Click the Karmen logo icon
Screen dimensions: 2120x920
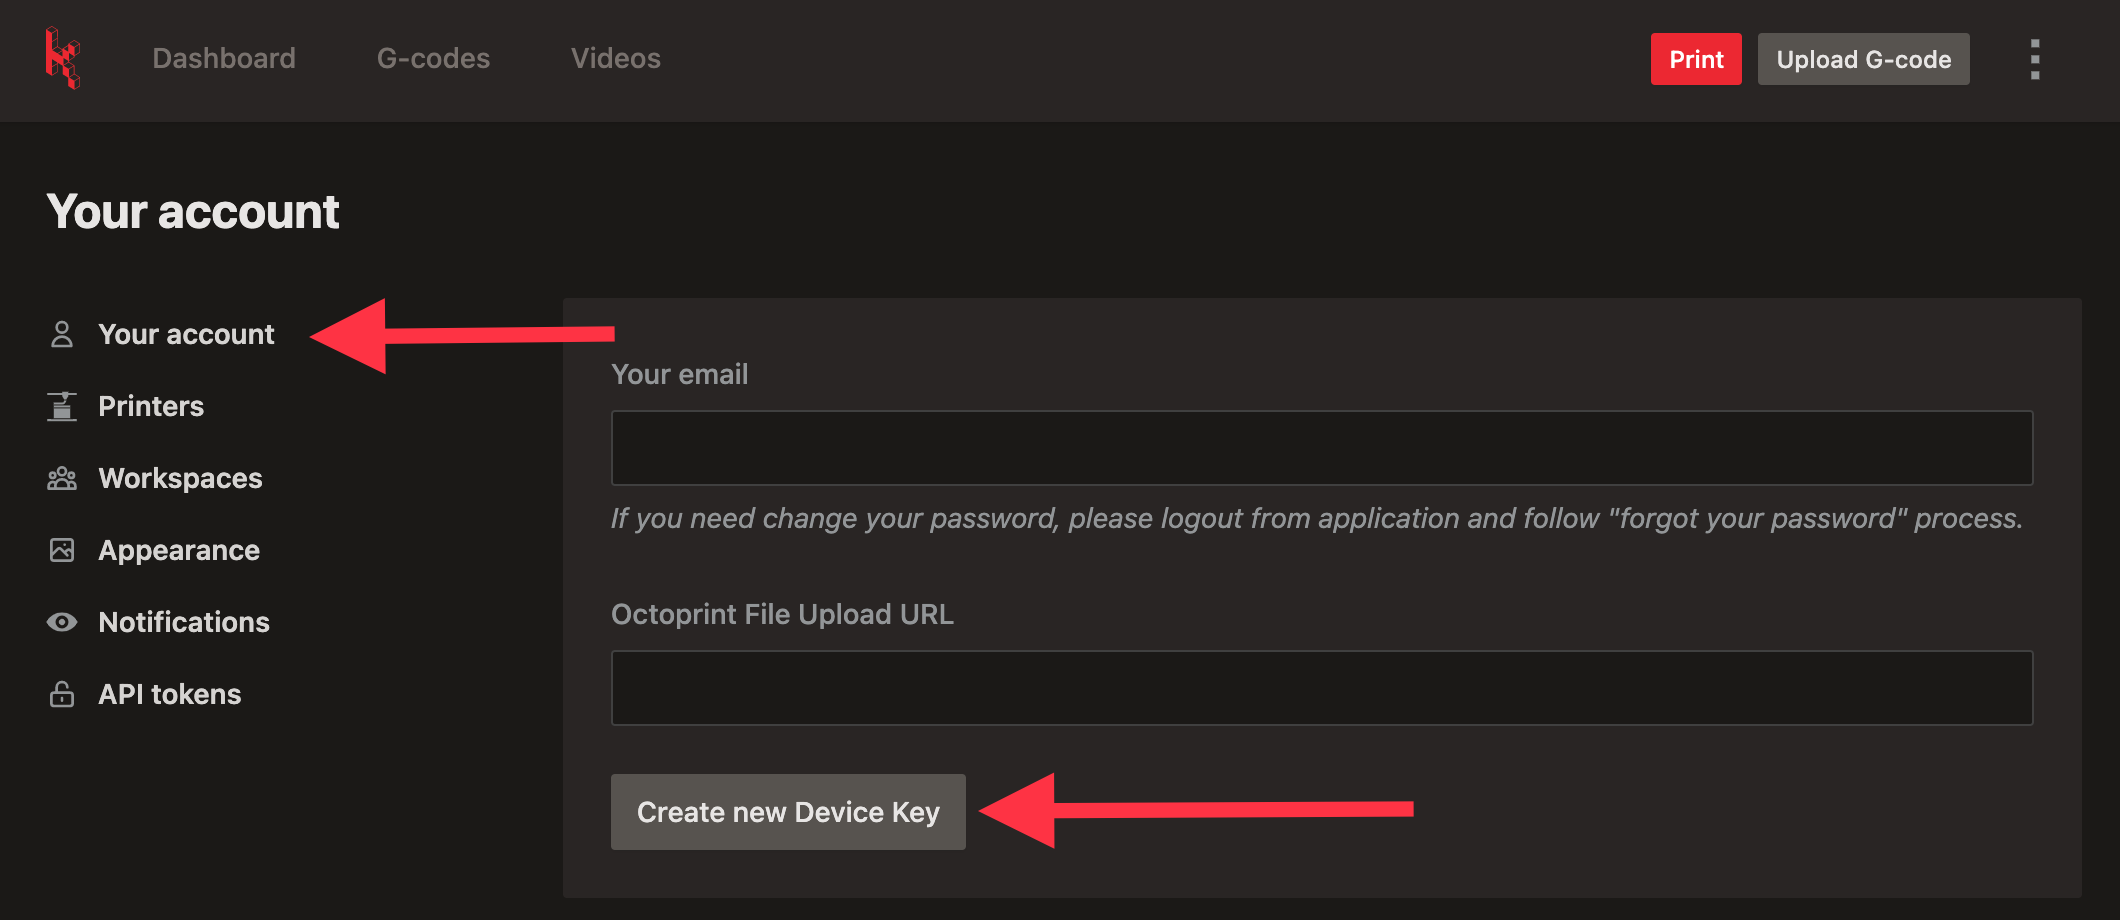(x=62, y=58)
